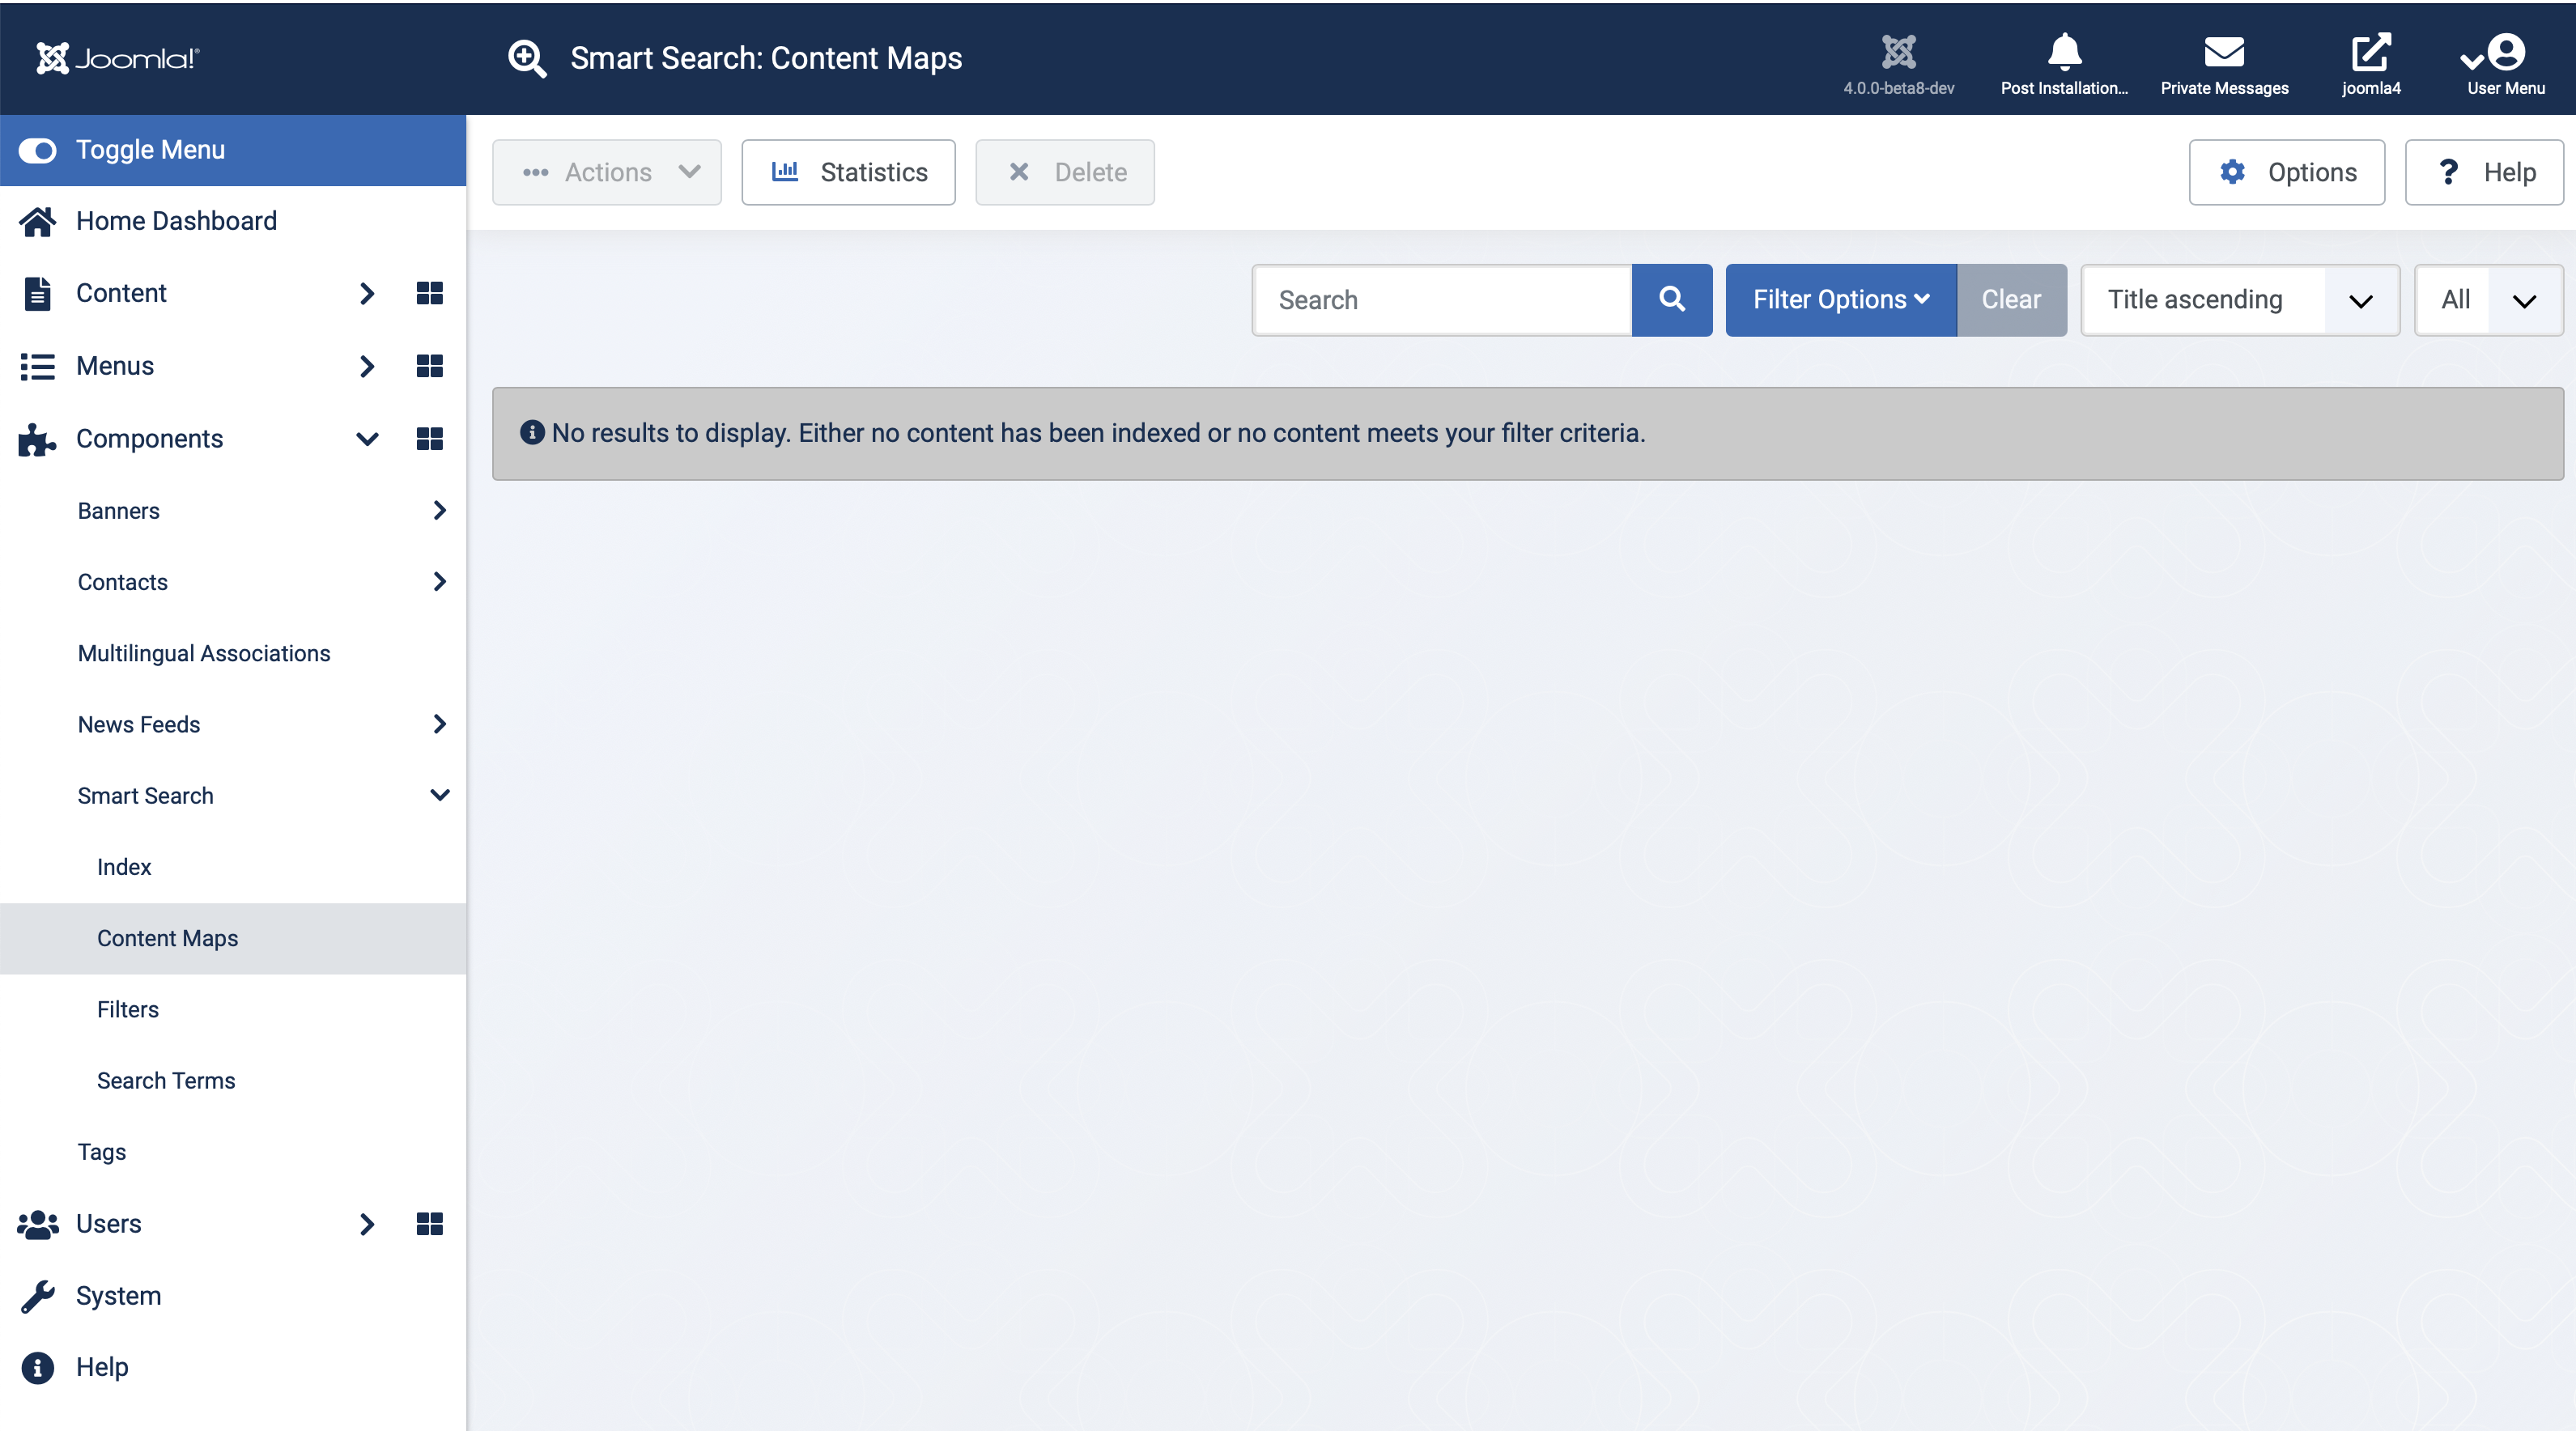Open the Menus dashboard grid icon
This screenshot has height=1431, width=2576.
pos(430,366)
